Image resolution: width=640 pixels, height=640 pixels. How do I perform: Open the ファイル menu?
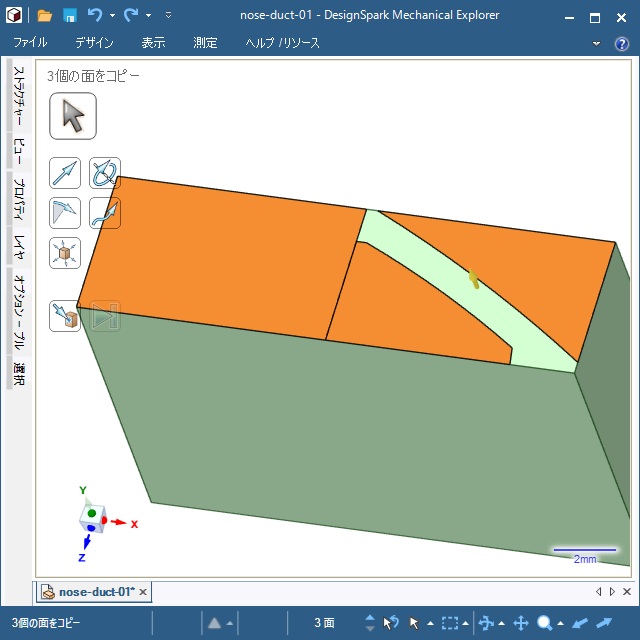coord(30,43)
